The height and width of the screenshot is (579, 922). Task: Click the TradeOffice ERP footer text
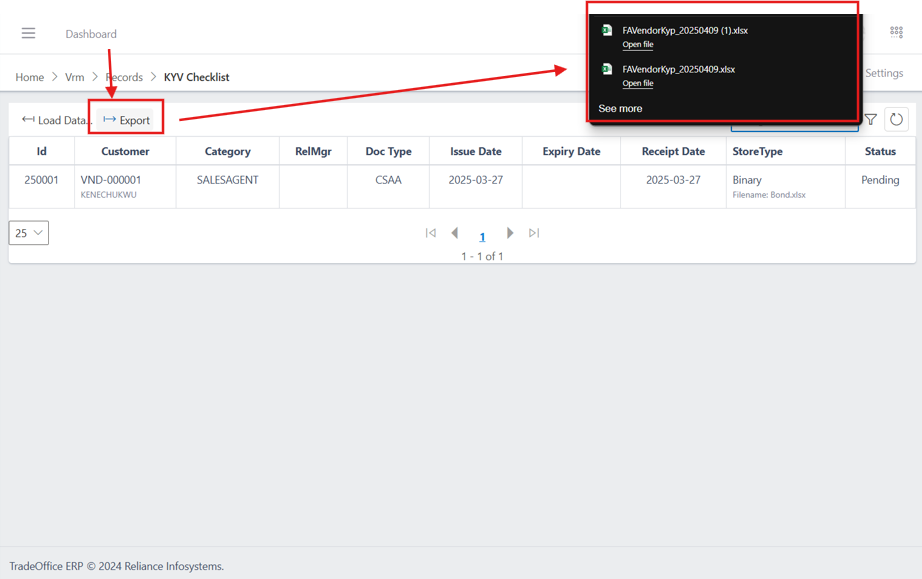pos(116,566)
